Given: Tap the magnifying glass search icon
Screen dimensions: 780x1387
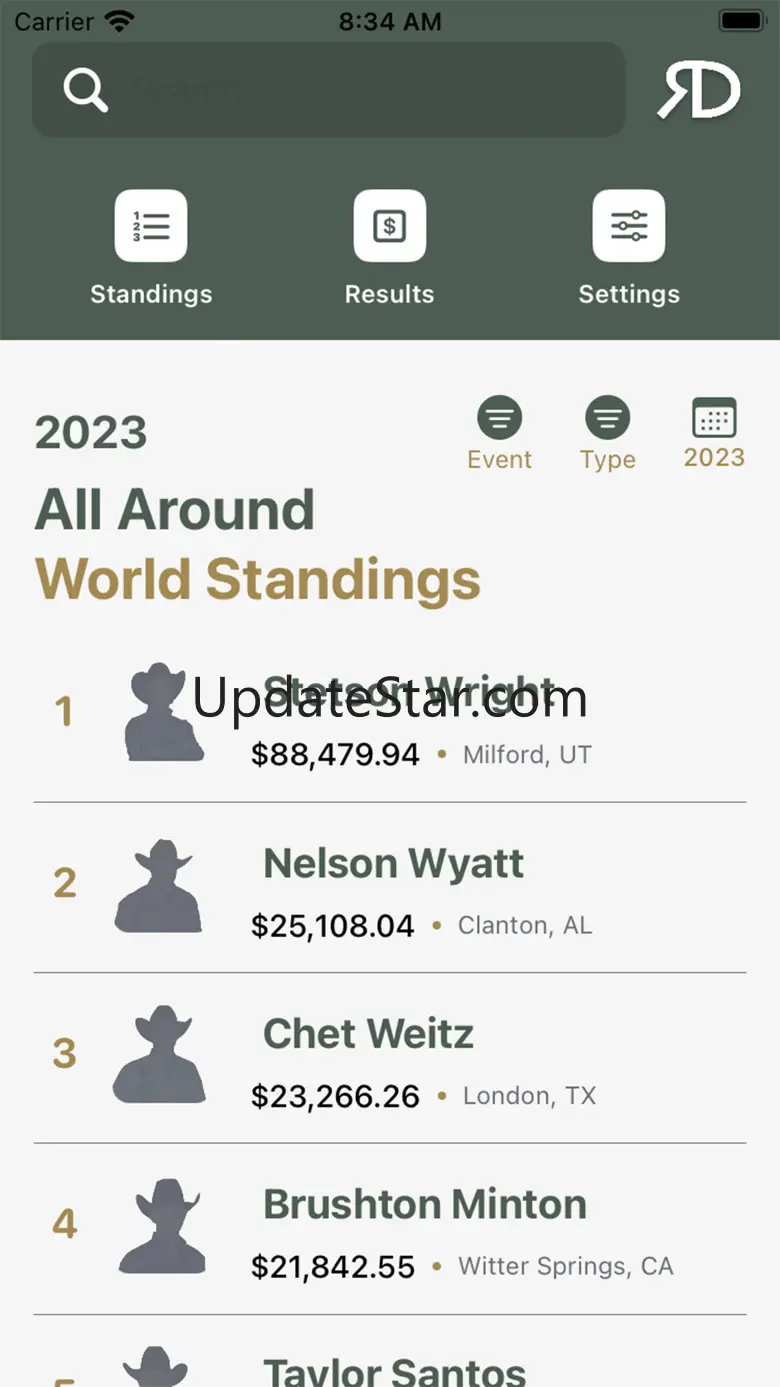Looking at the screenshot, I should (86, 90).
